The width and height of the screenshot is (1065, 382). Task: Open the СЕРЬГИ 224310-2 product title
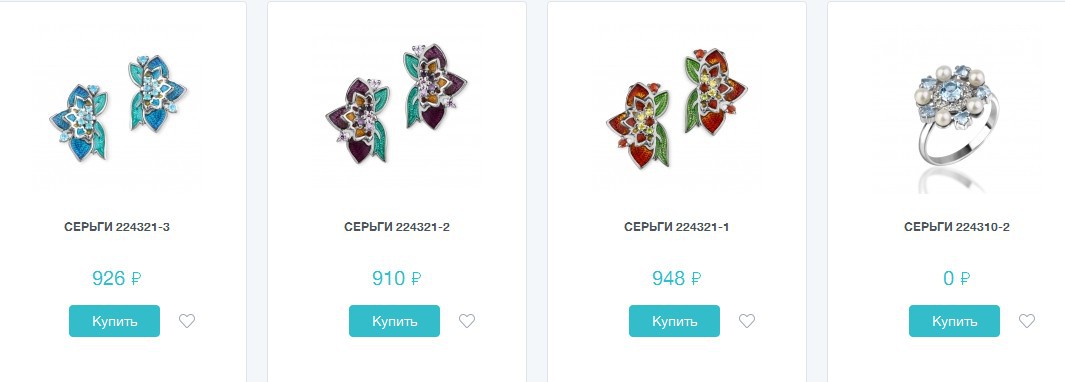pos(956,227)
